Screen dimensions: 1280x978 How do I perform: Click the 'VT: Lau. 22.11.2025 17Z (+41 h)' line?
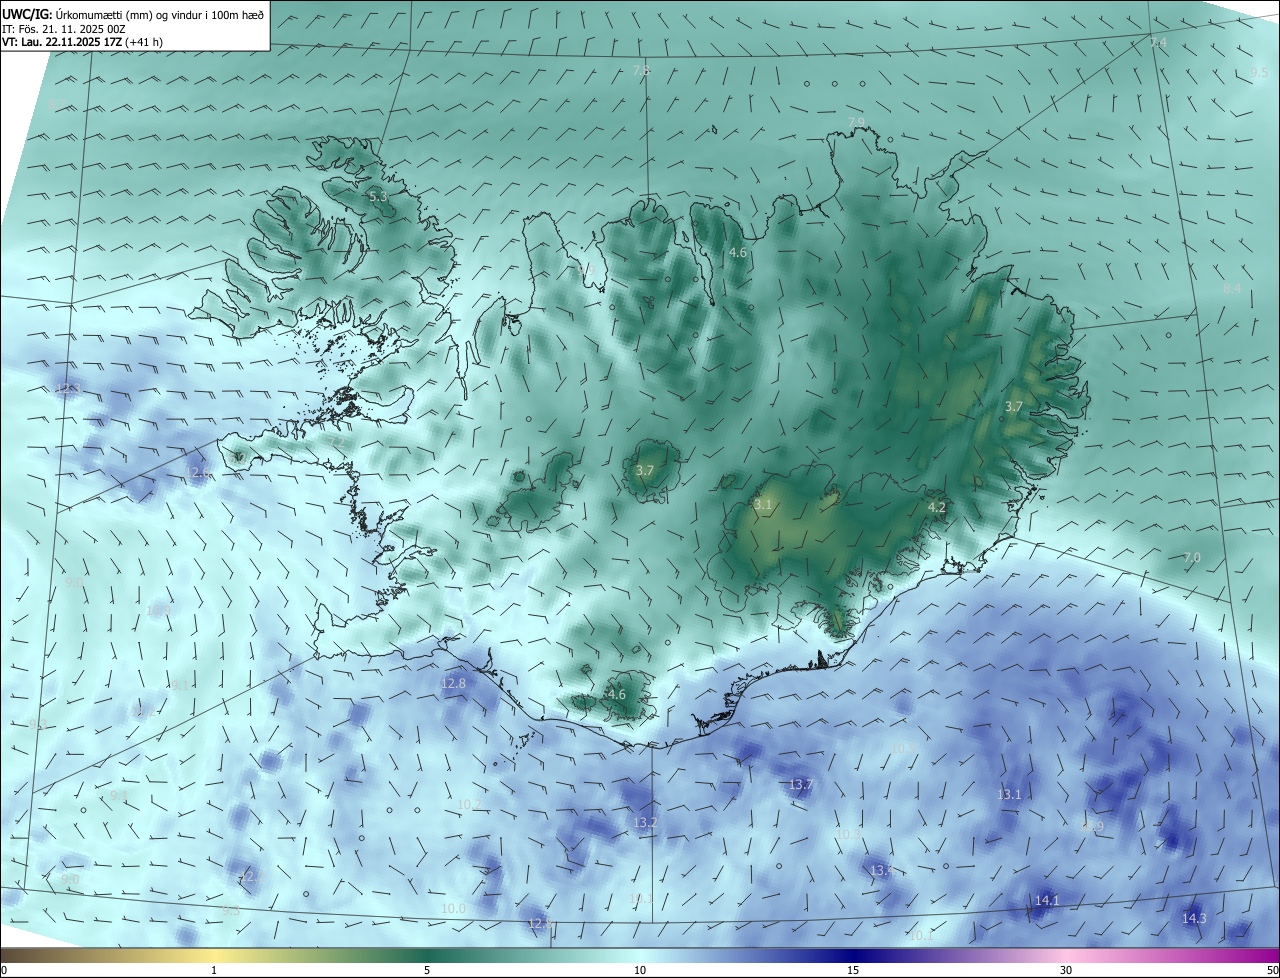[x=83, y=42]
